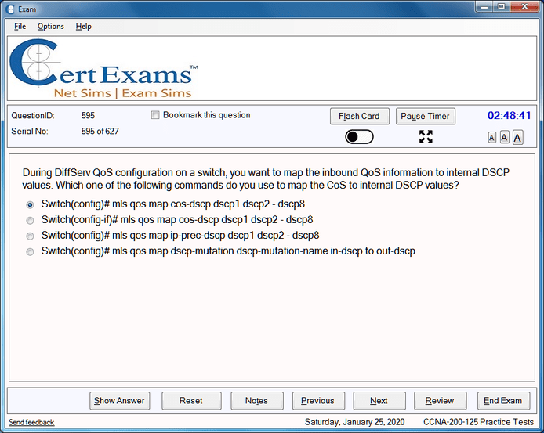Open the File menu
The height and width of the screenshot is (433, 544).
[20, 26]
